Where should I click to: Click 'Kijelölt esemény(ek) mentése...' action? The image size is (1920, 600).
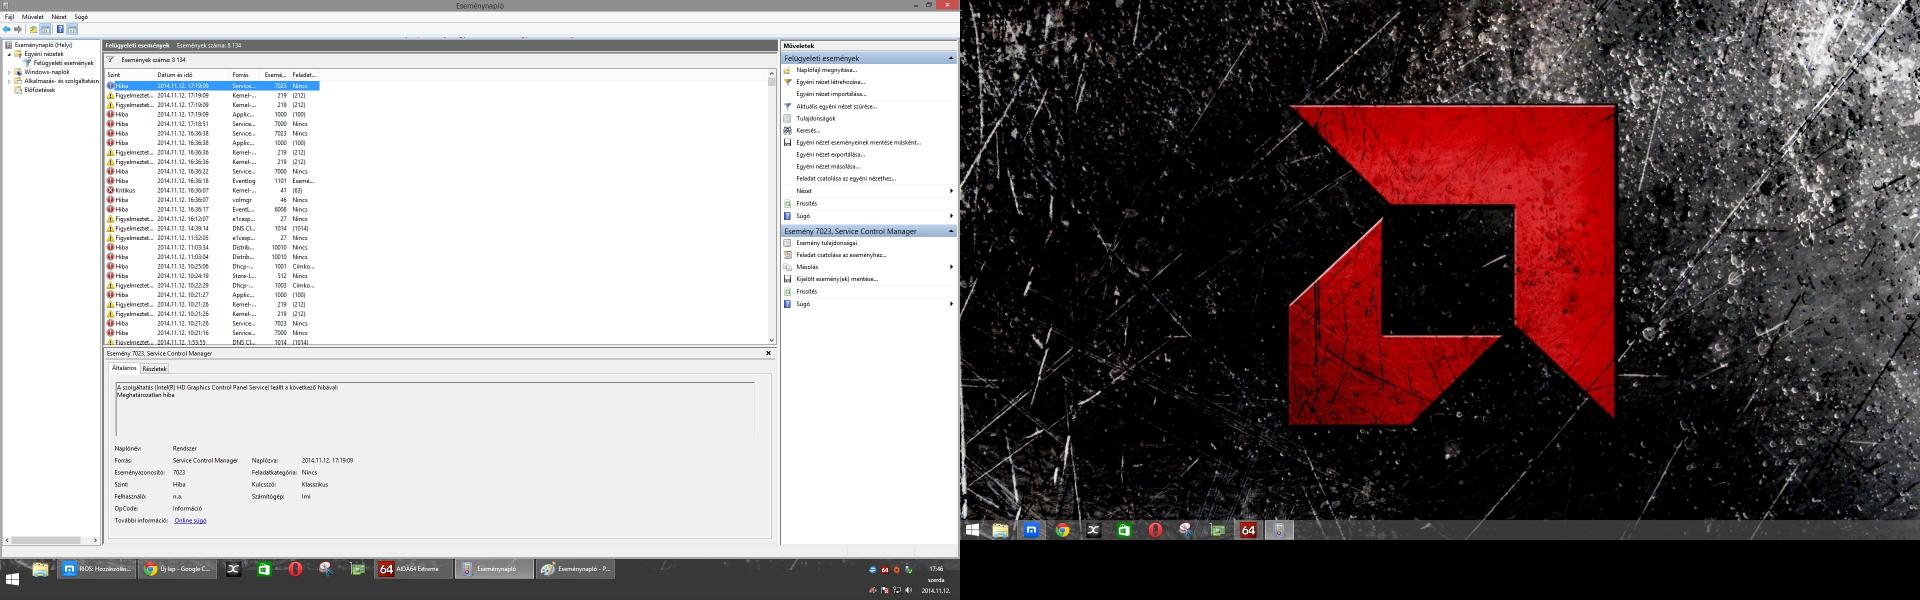[837, 279]
